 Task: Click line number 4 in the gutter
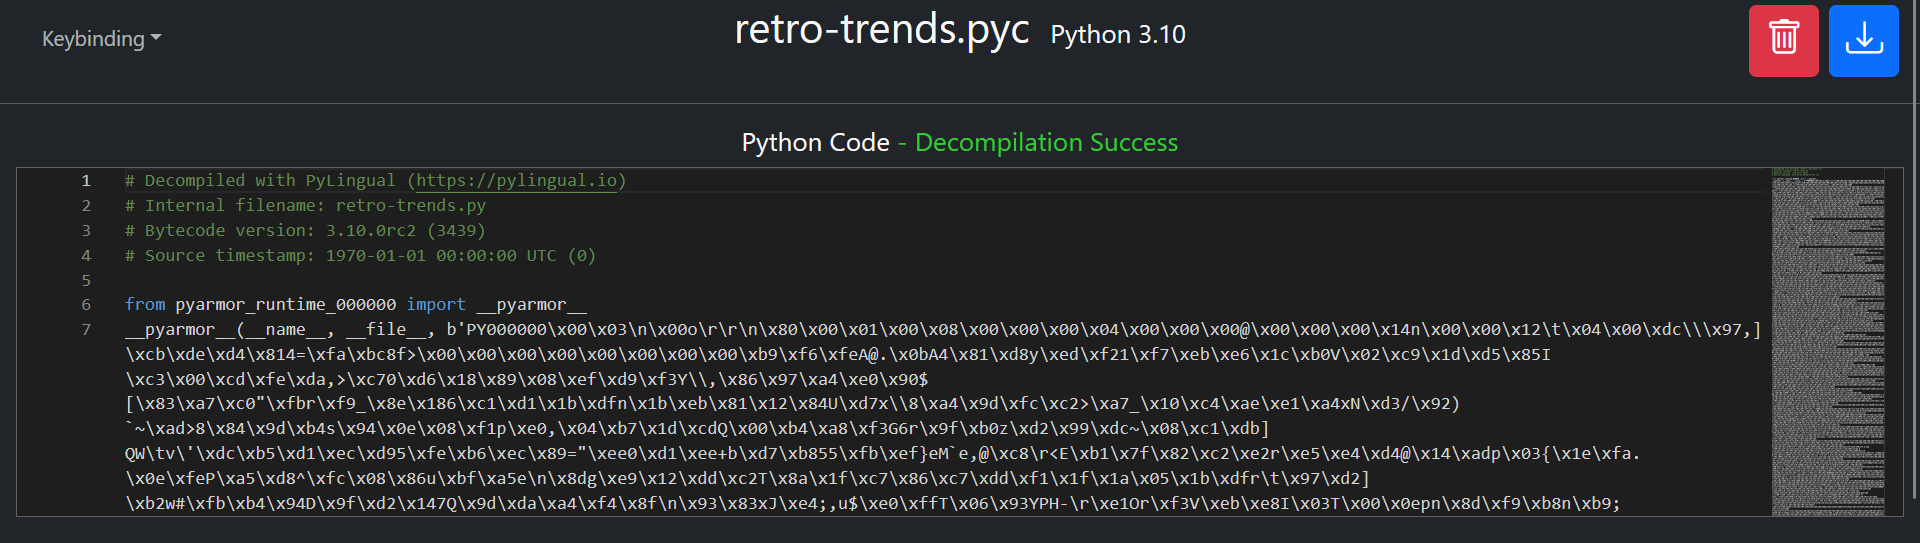[x=86, y=256]
